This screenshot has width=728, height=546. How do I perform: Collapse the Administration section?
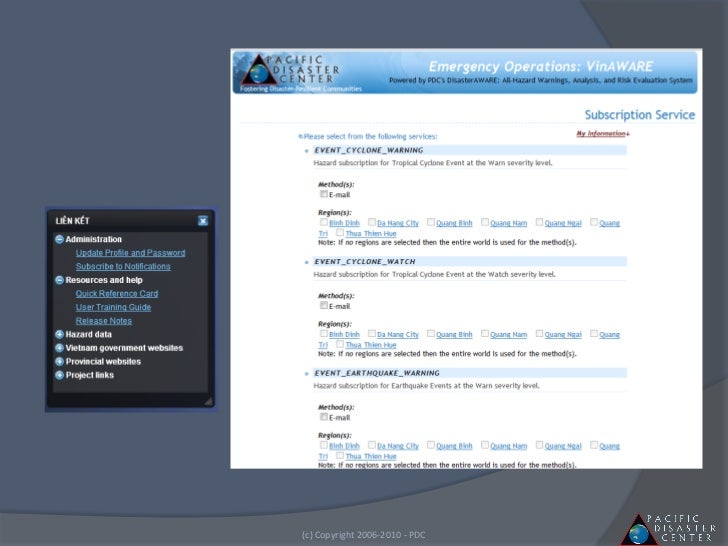pos(59,239)
